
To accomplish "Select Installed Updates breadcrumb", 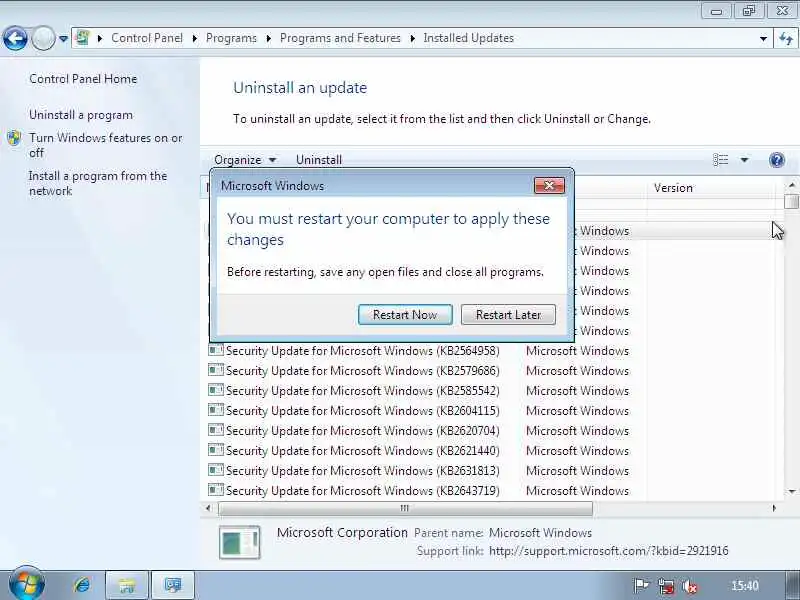I will 468,38.
